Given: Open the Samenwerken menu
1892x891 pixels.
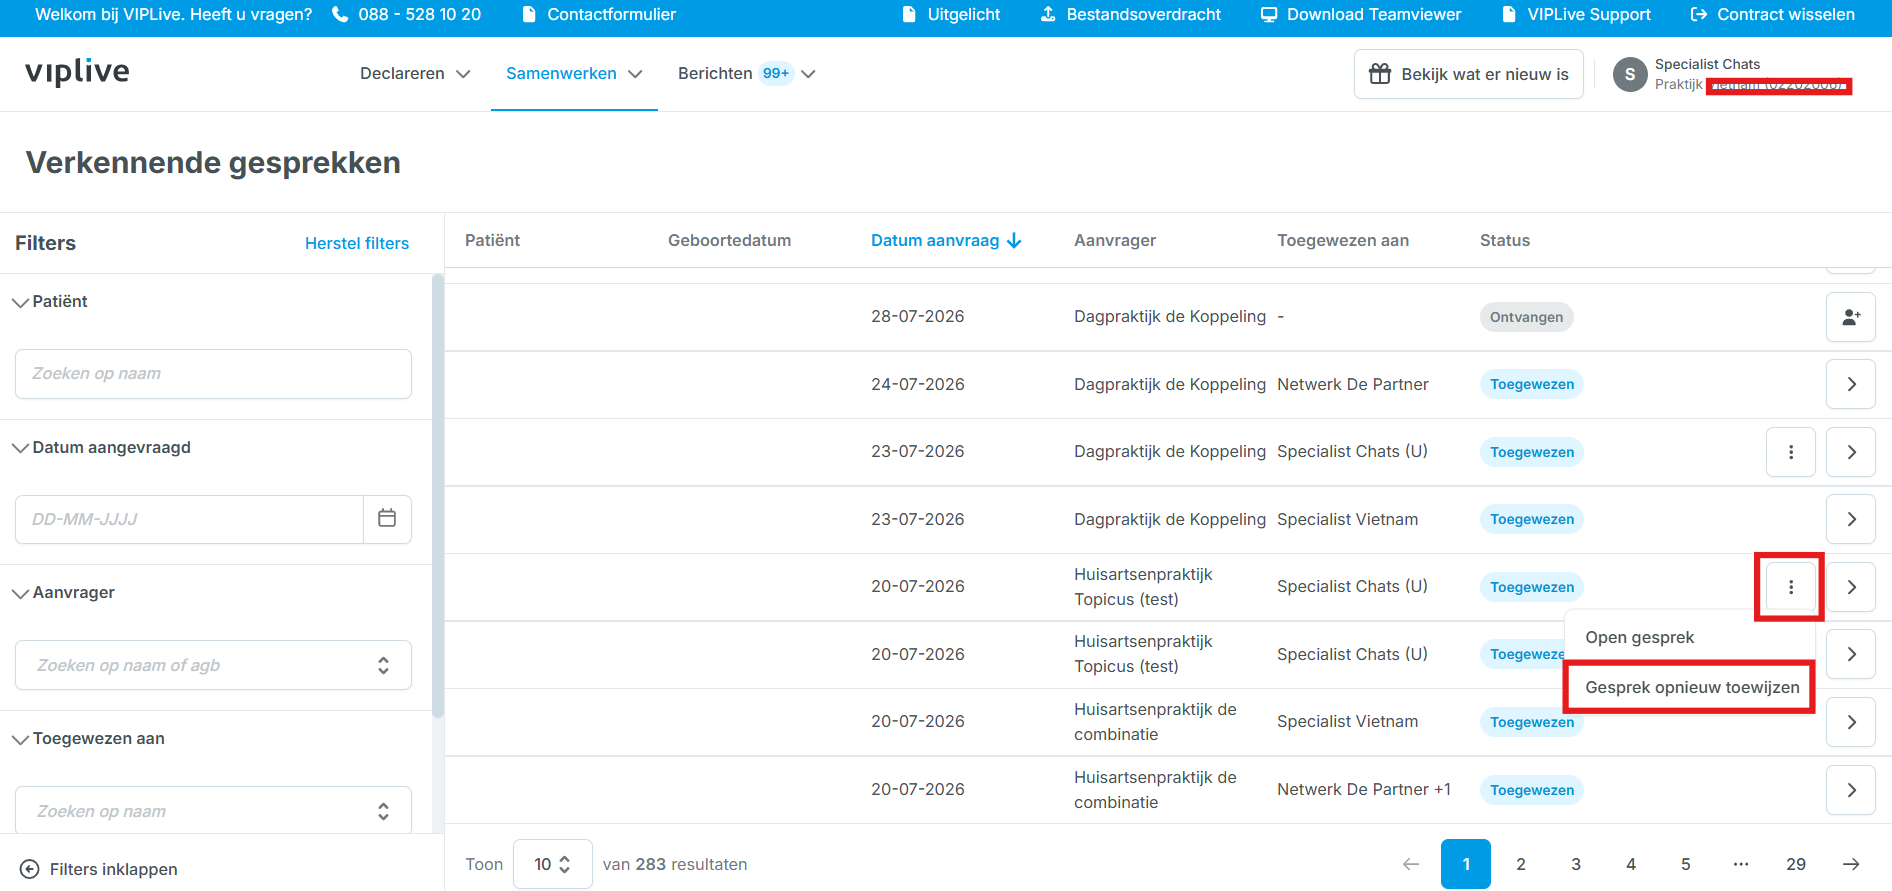Looking at the screenshot, I should click(574, 74).
